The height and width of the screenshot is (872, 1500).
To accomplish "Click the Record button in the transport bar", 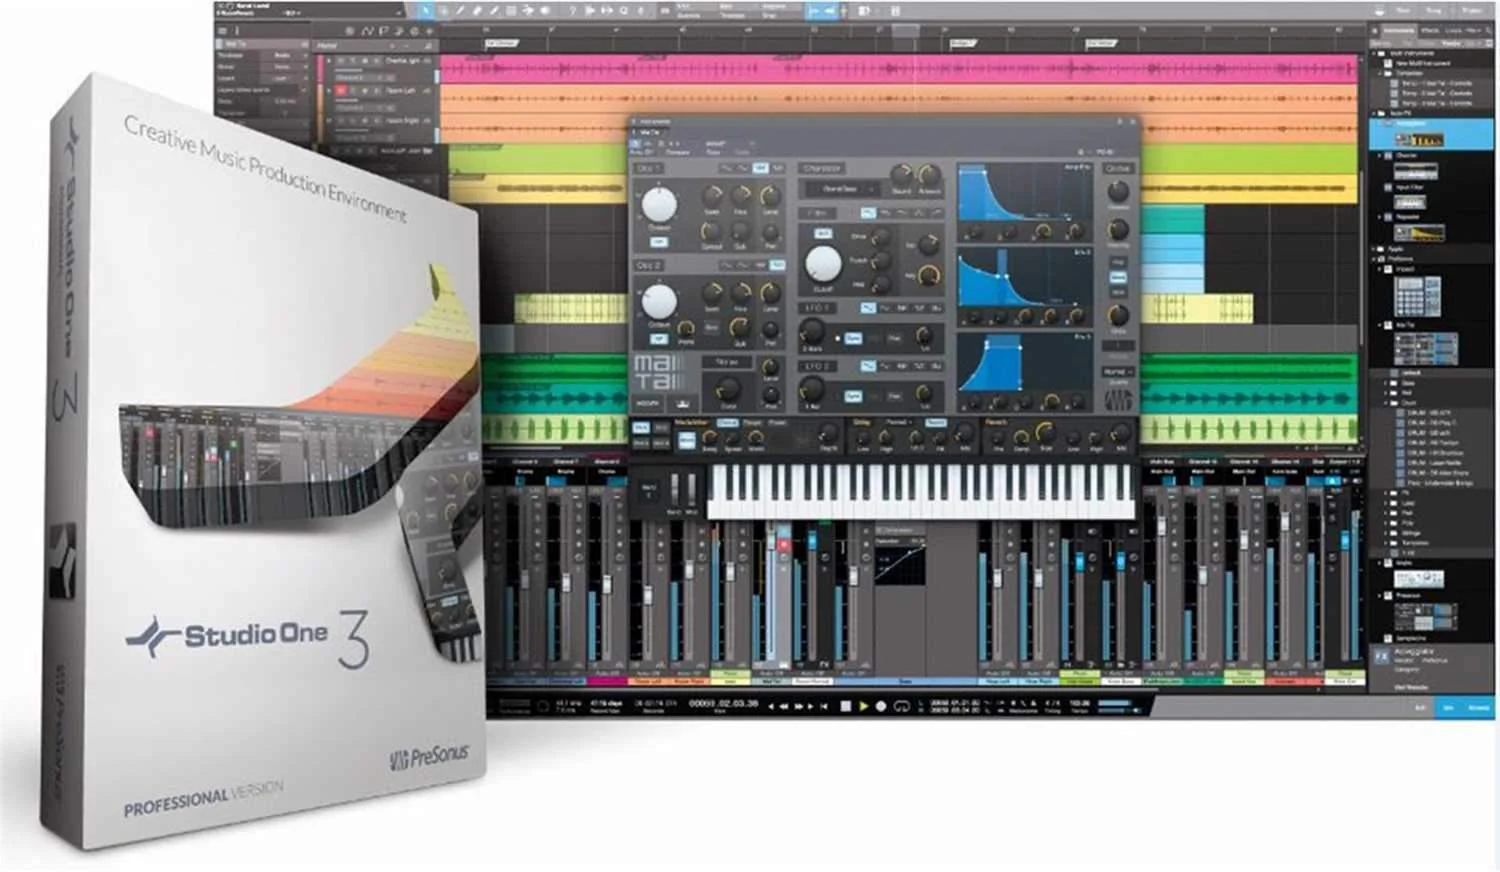I will (x=881, y=706).
